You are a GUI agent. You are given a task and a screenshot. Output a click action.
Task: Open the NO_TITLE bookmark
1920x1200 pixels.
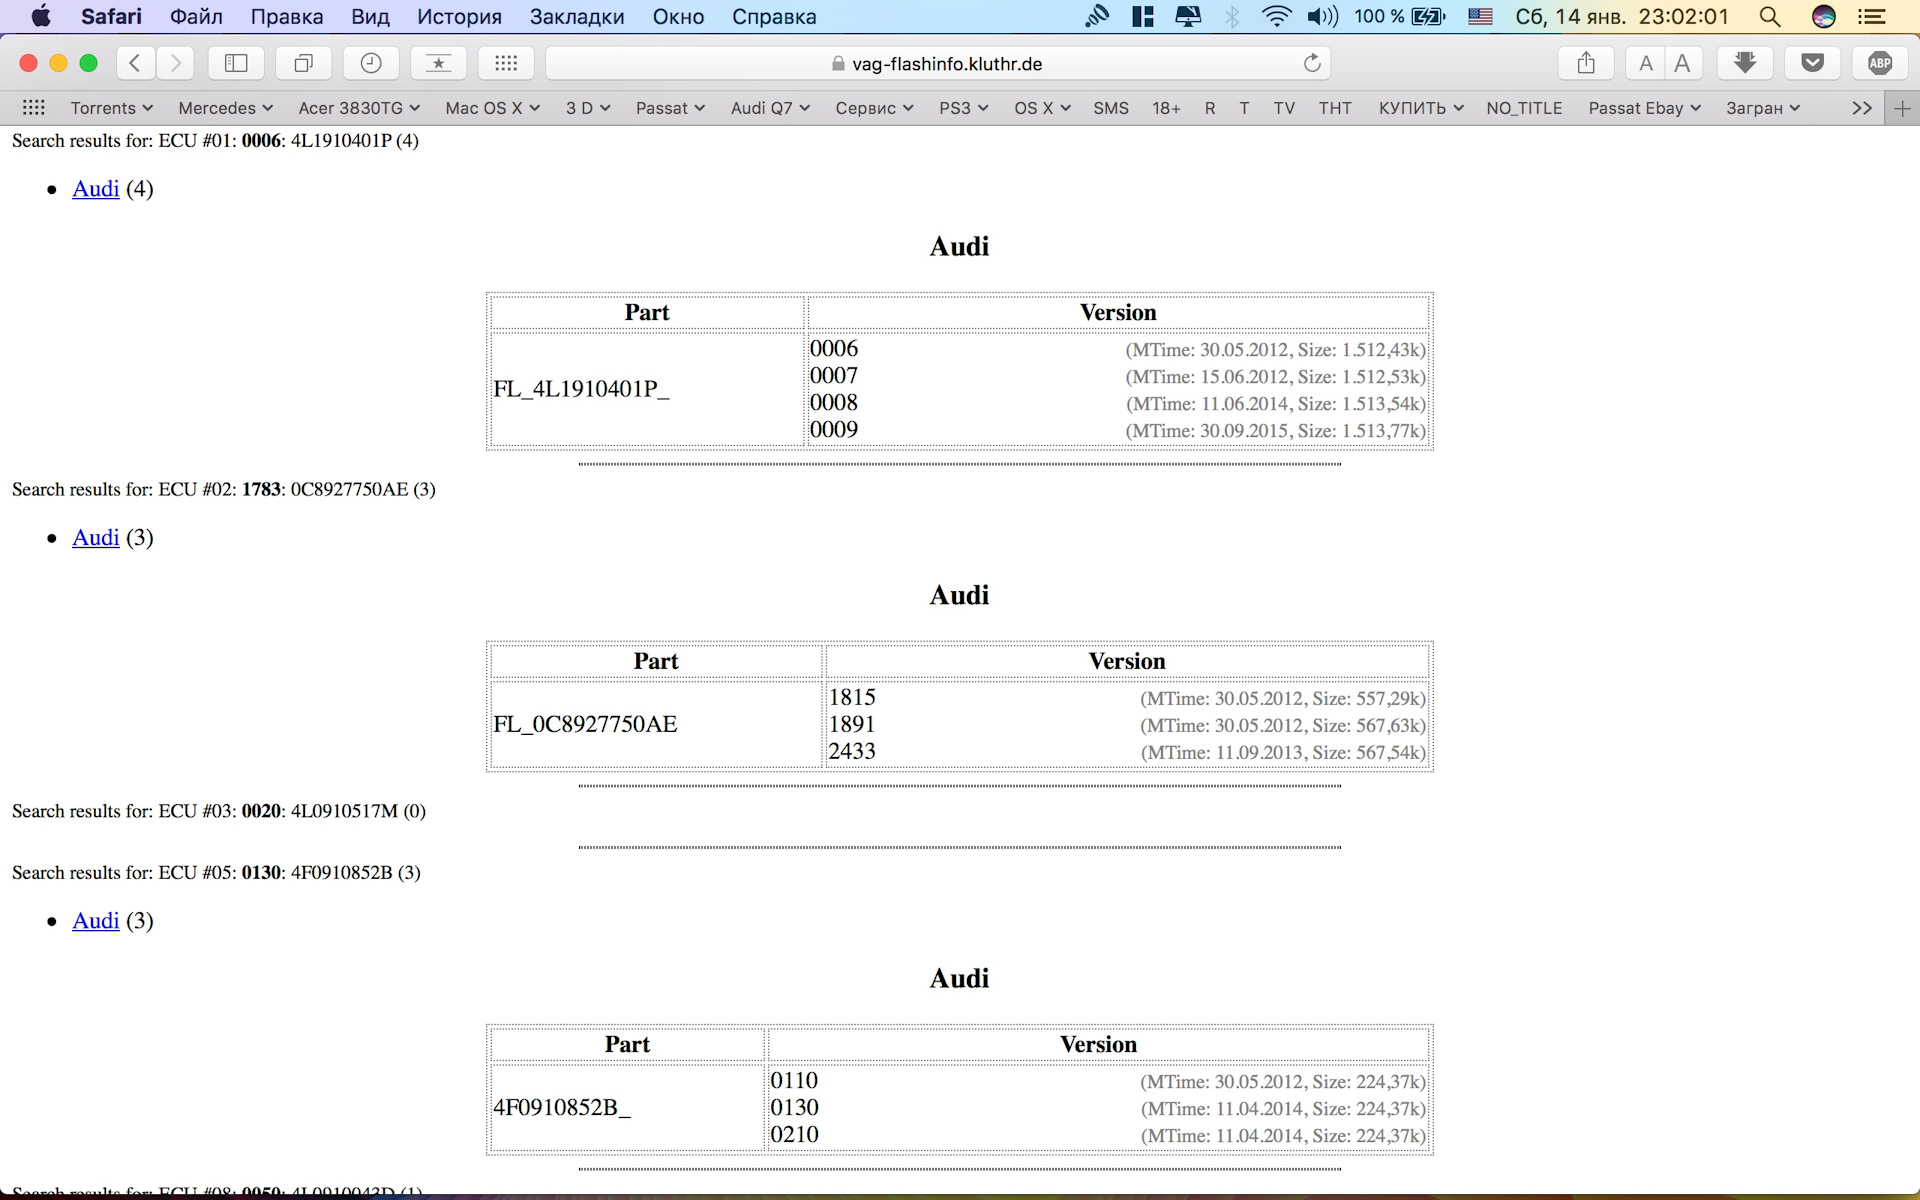tap(1524, 108)
